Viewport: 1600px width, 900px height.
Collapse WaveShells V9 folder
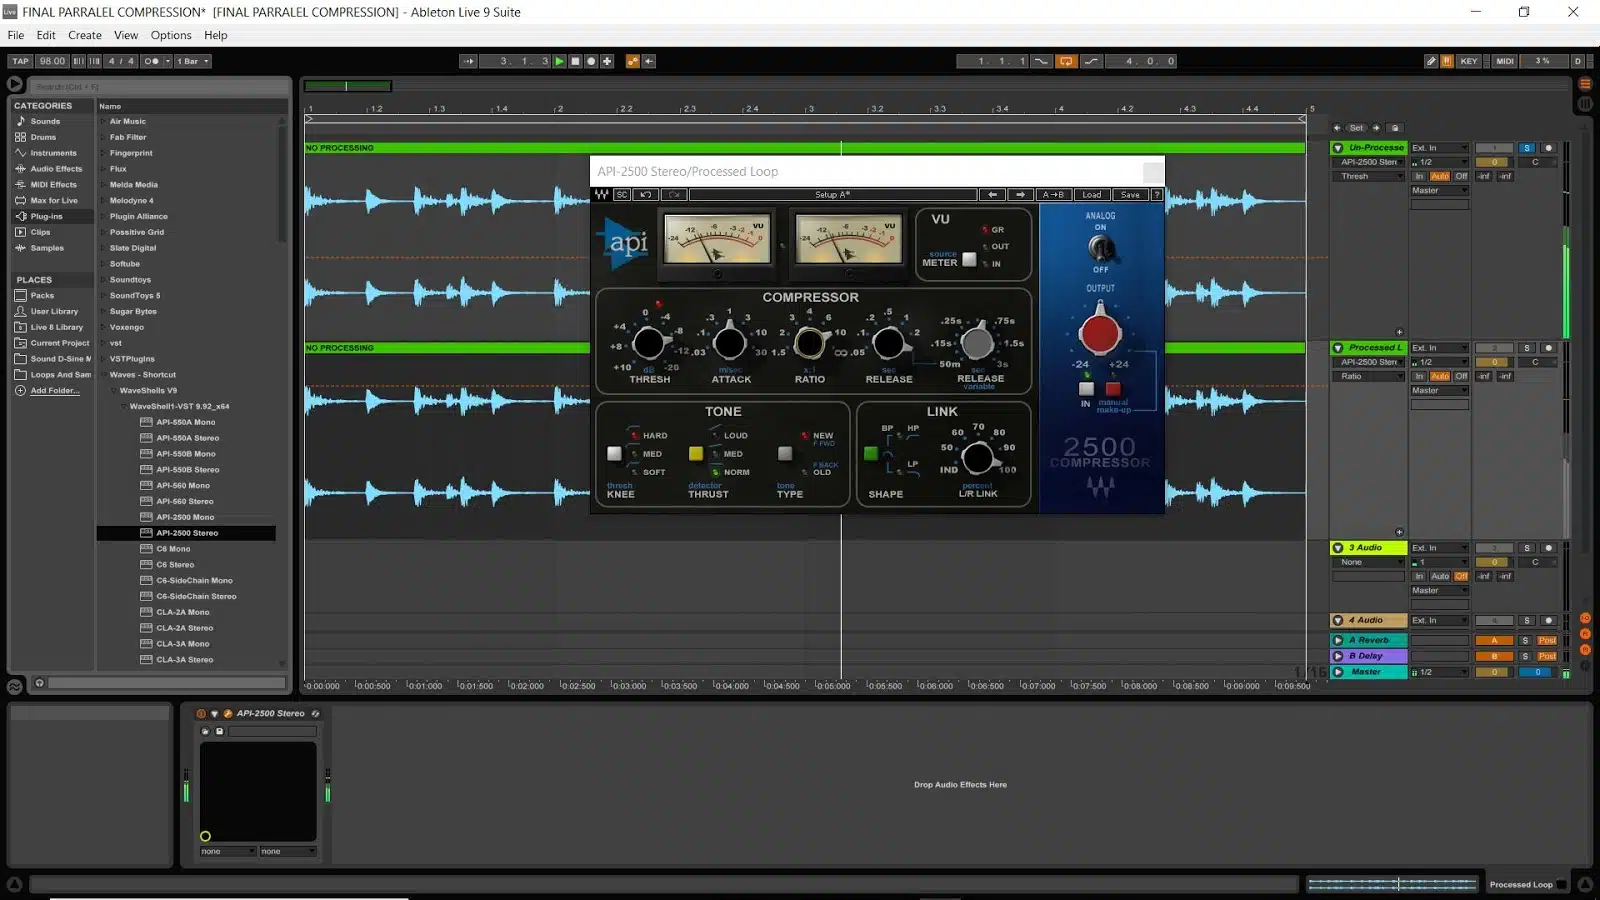(x=112, y=391)
